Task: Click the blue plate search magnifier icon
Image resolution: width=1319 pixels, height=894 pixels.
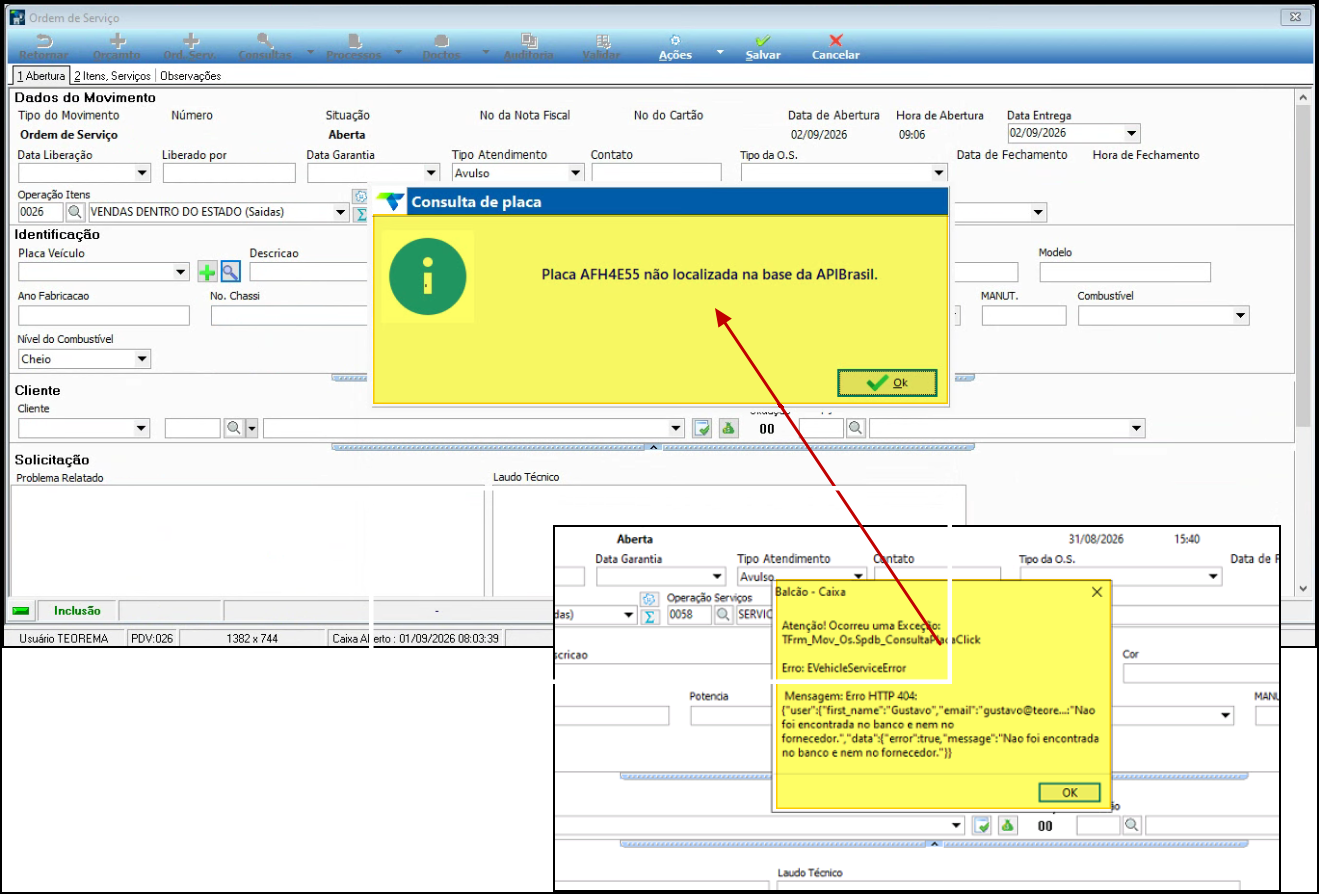Action: (x=231, y=272)
